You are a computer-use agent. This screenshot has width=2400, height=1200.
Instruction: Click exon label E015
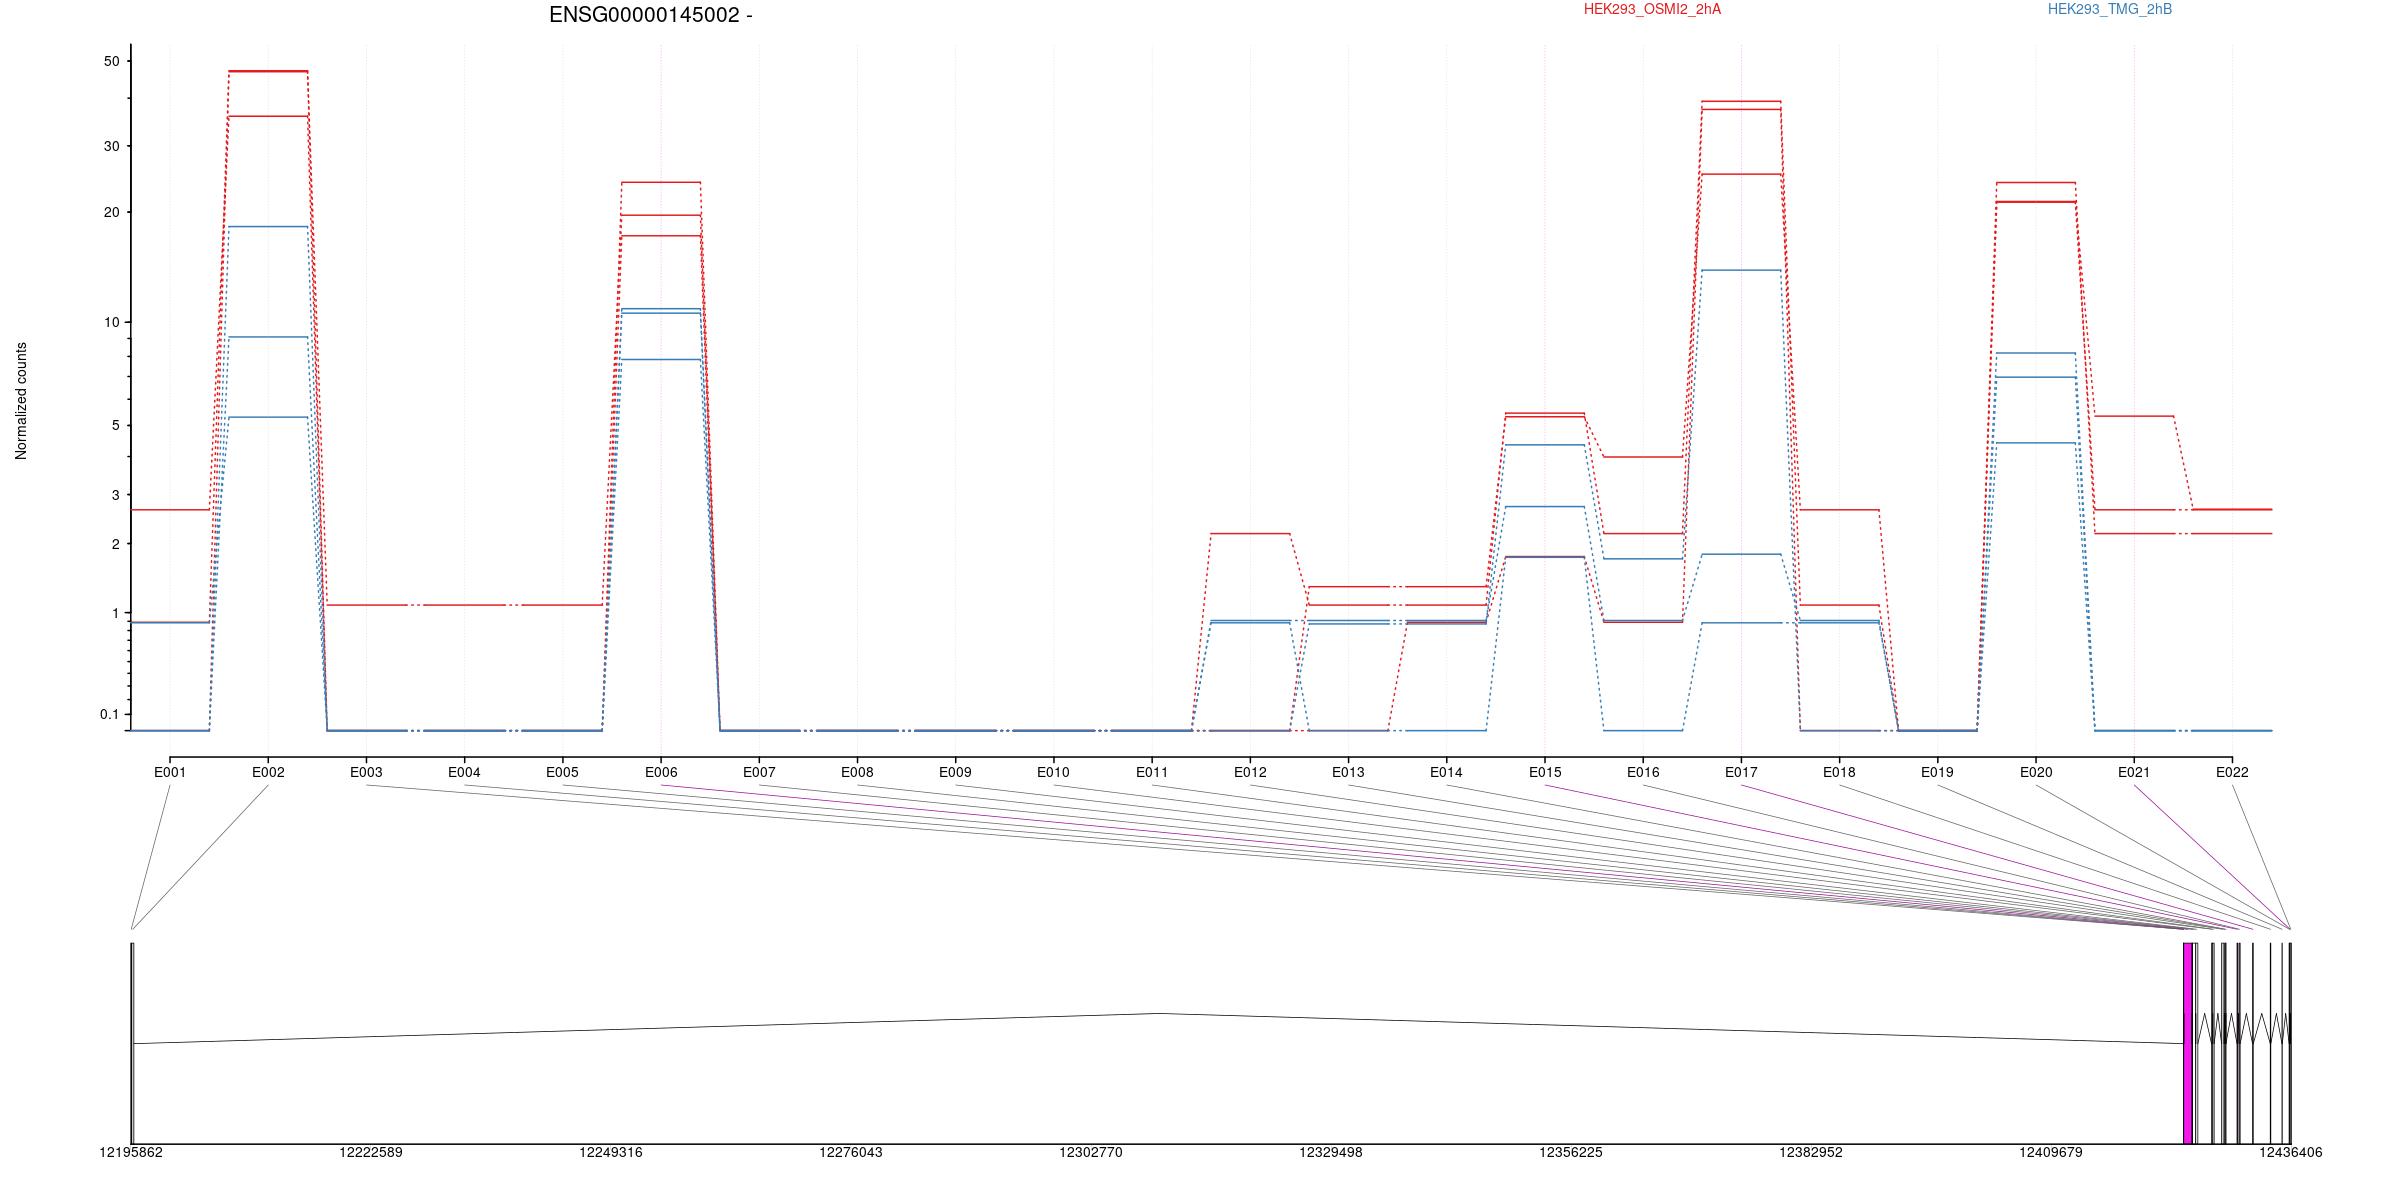pyautogui.click(x=1545, y=772)
